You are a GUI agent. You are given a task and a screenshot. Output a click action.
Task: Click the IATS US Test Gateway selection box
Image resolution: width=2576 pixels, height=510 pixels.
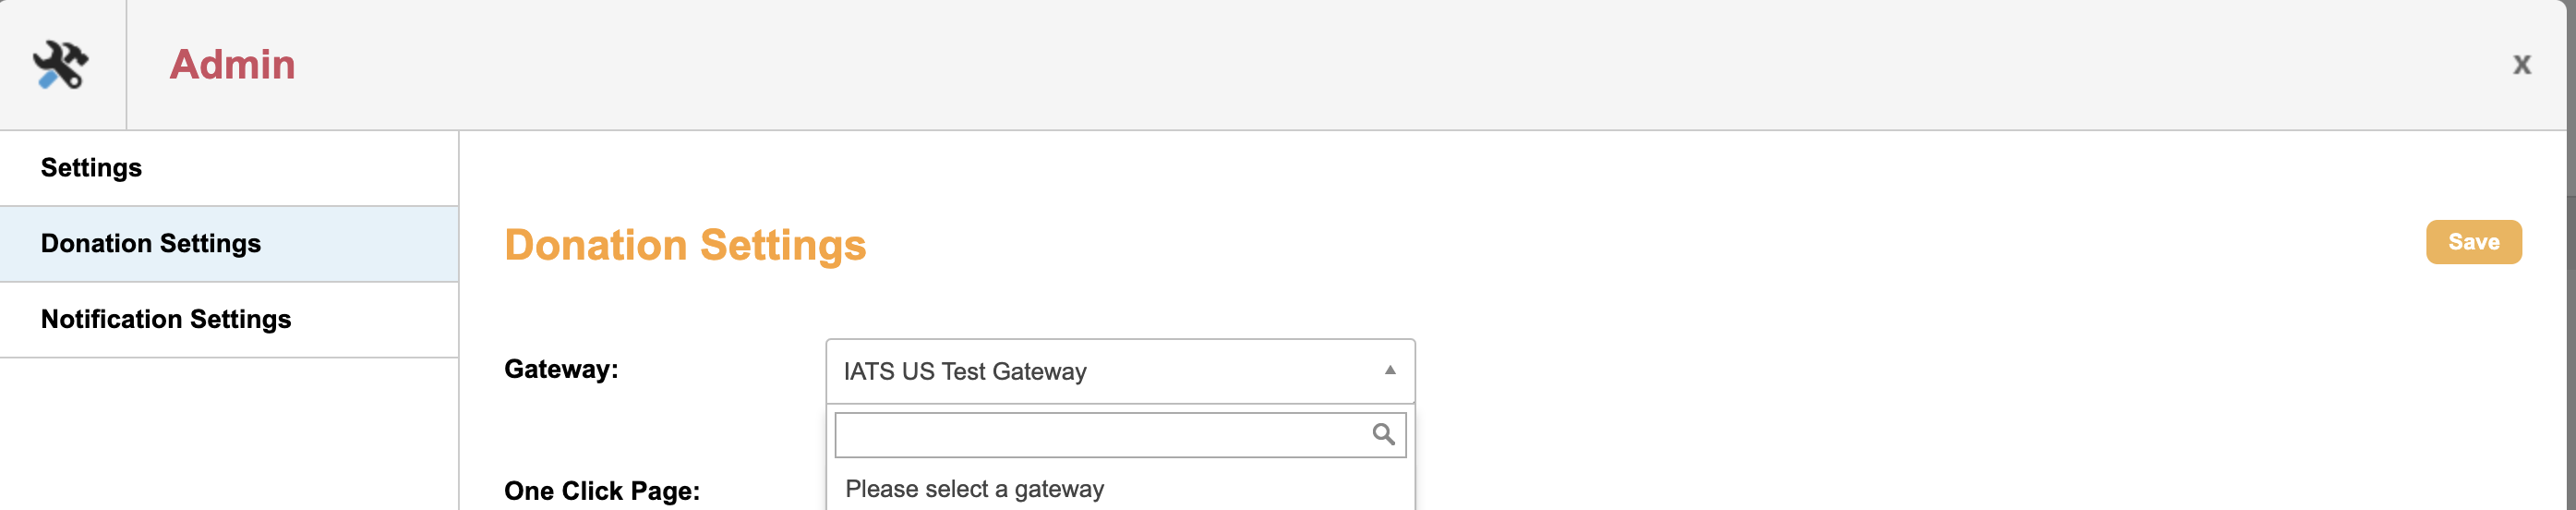point(1100,371)
